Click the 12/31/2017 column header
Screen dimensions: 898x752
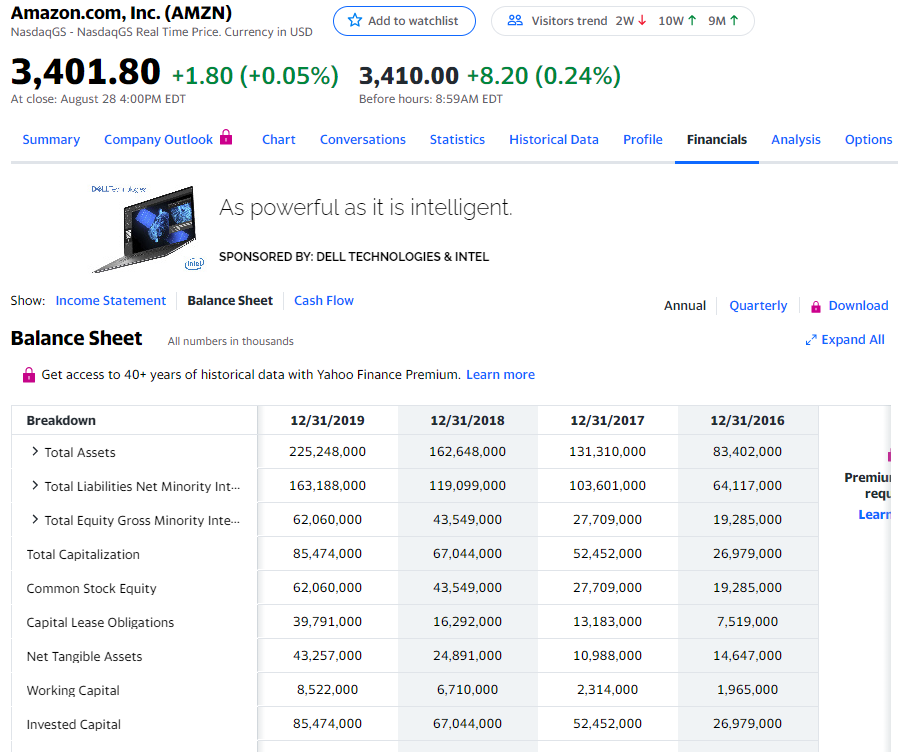tap(607, 420)
